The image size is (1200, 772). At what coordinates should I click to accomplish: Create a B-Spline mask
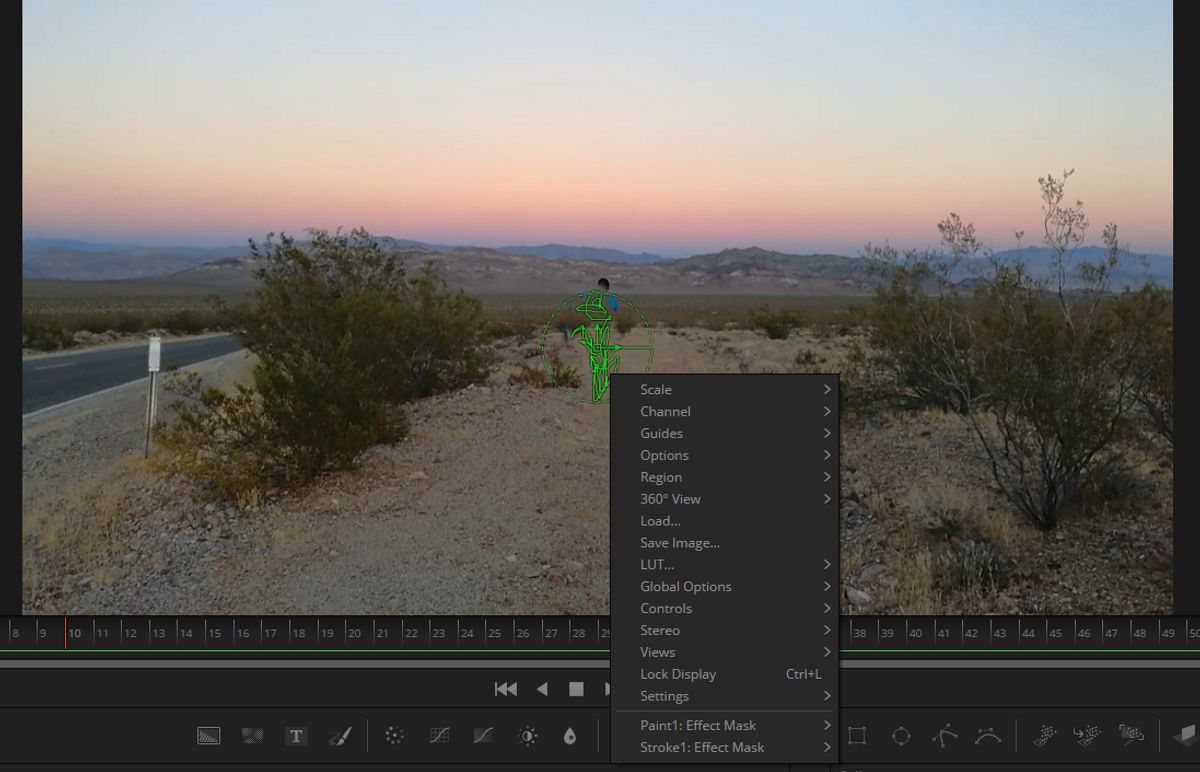pyautogui.click(x=987, y=735)
